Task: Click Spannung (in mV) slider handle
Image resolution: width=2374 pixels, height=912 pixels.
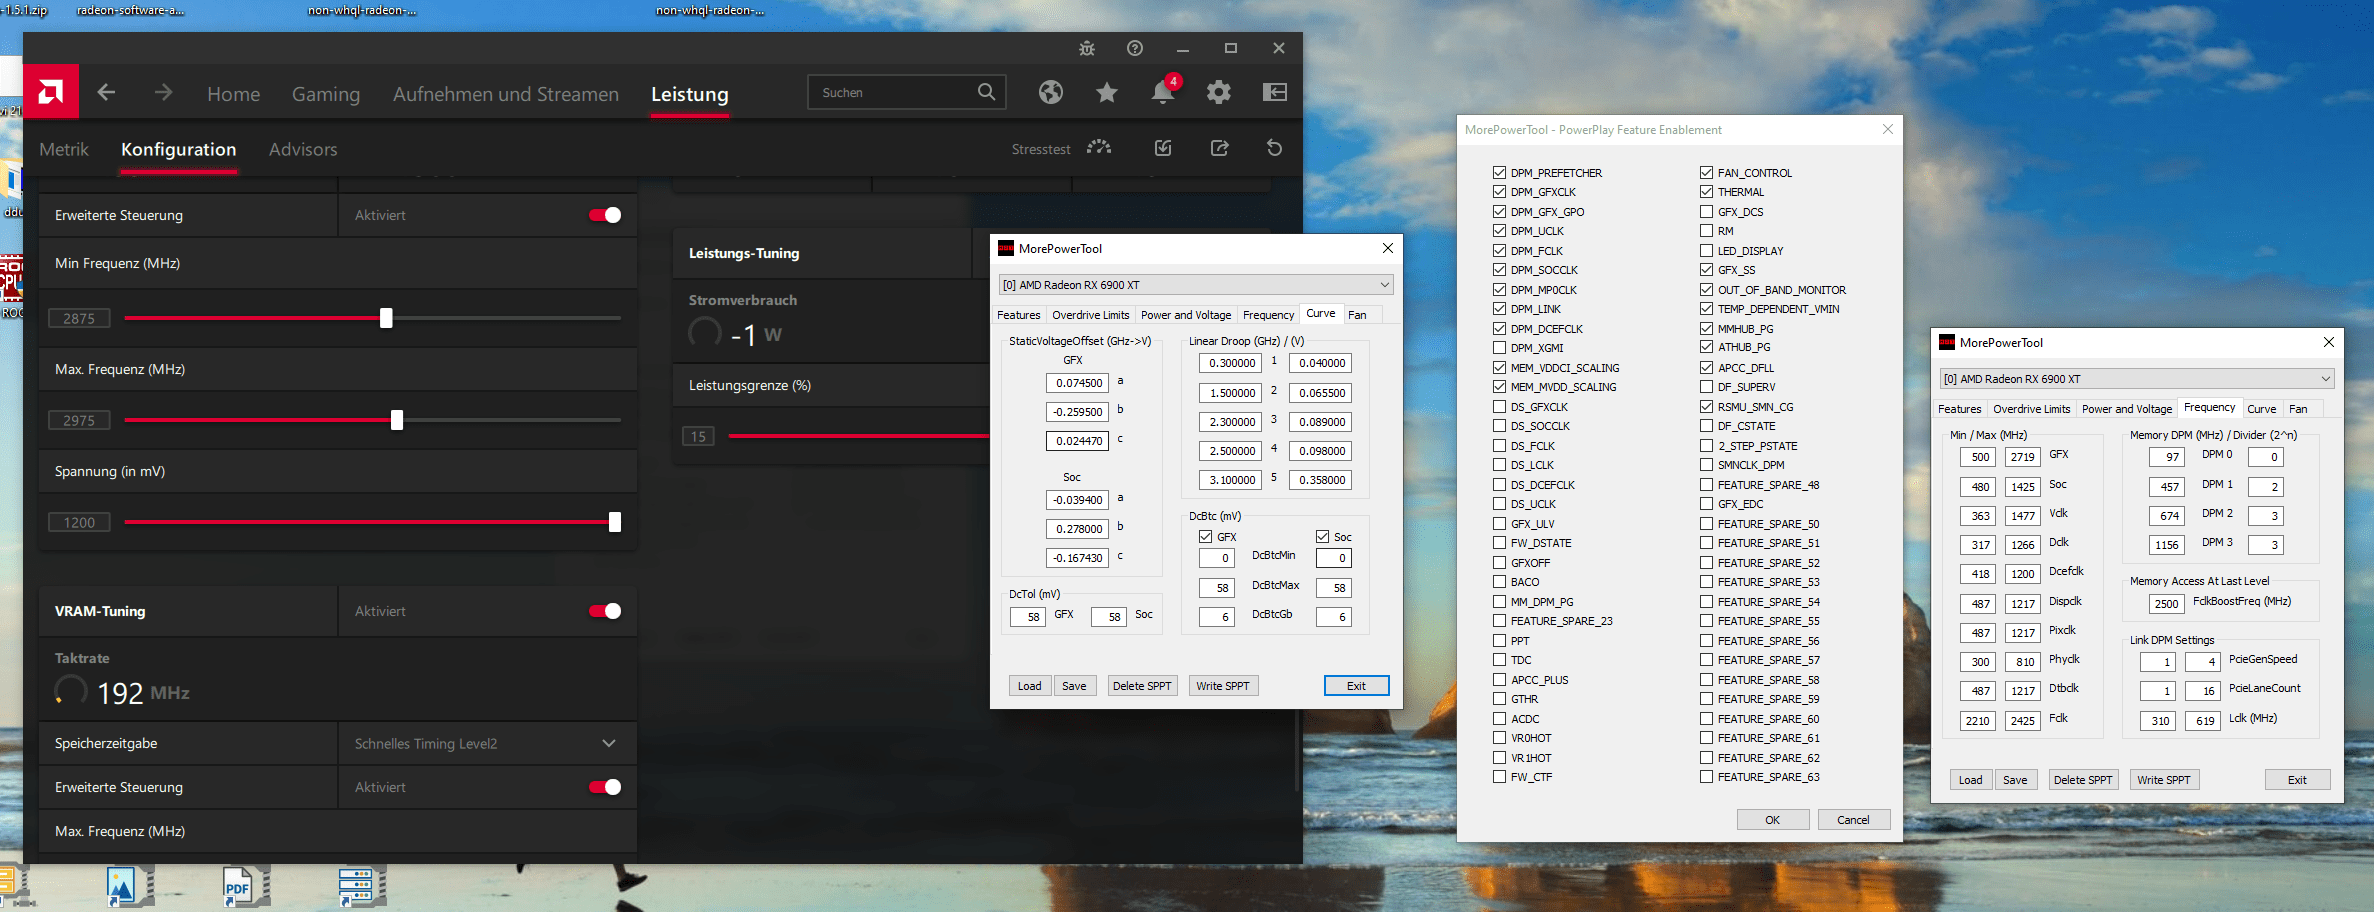Action: tap(615, 522)
